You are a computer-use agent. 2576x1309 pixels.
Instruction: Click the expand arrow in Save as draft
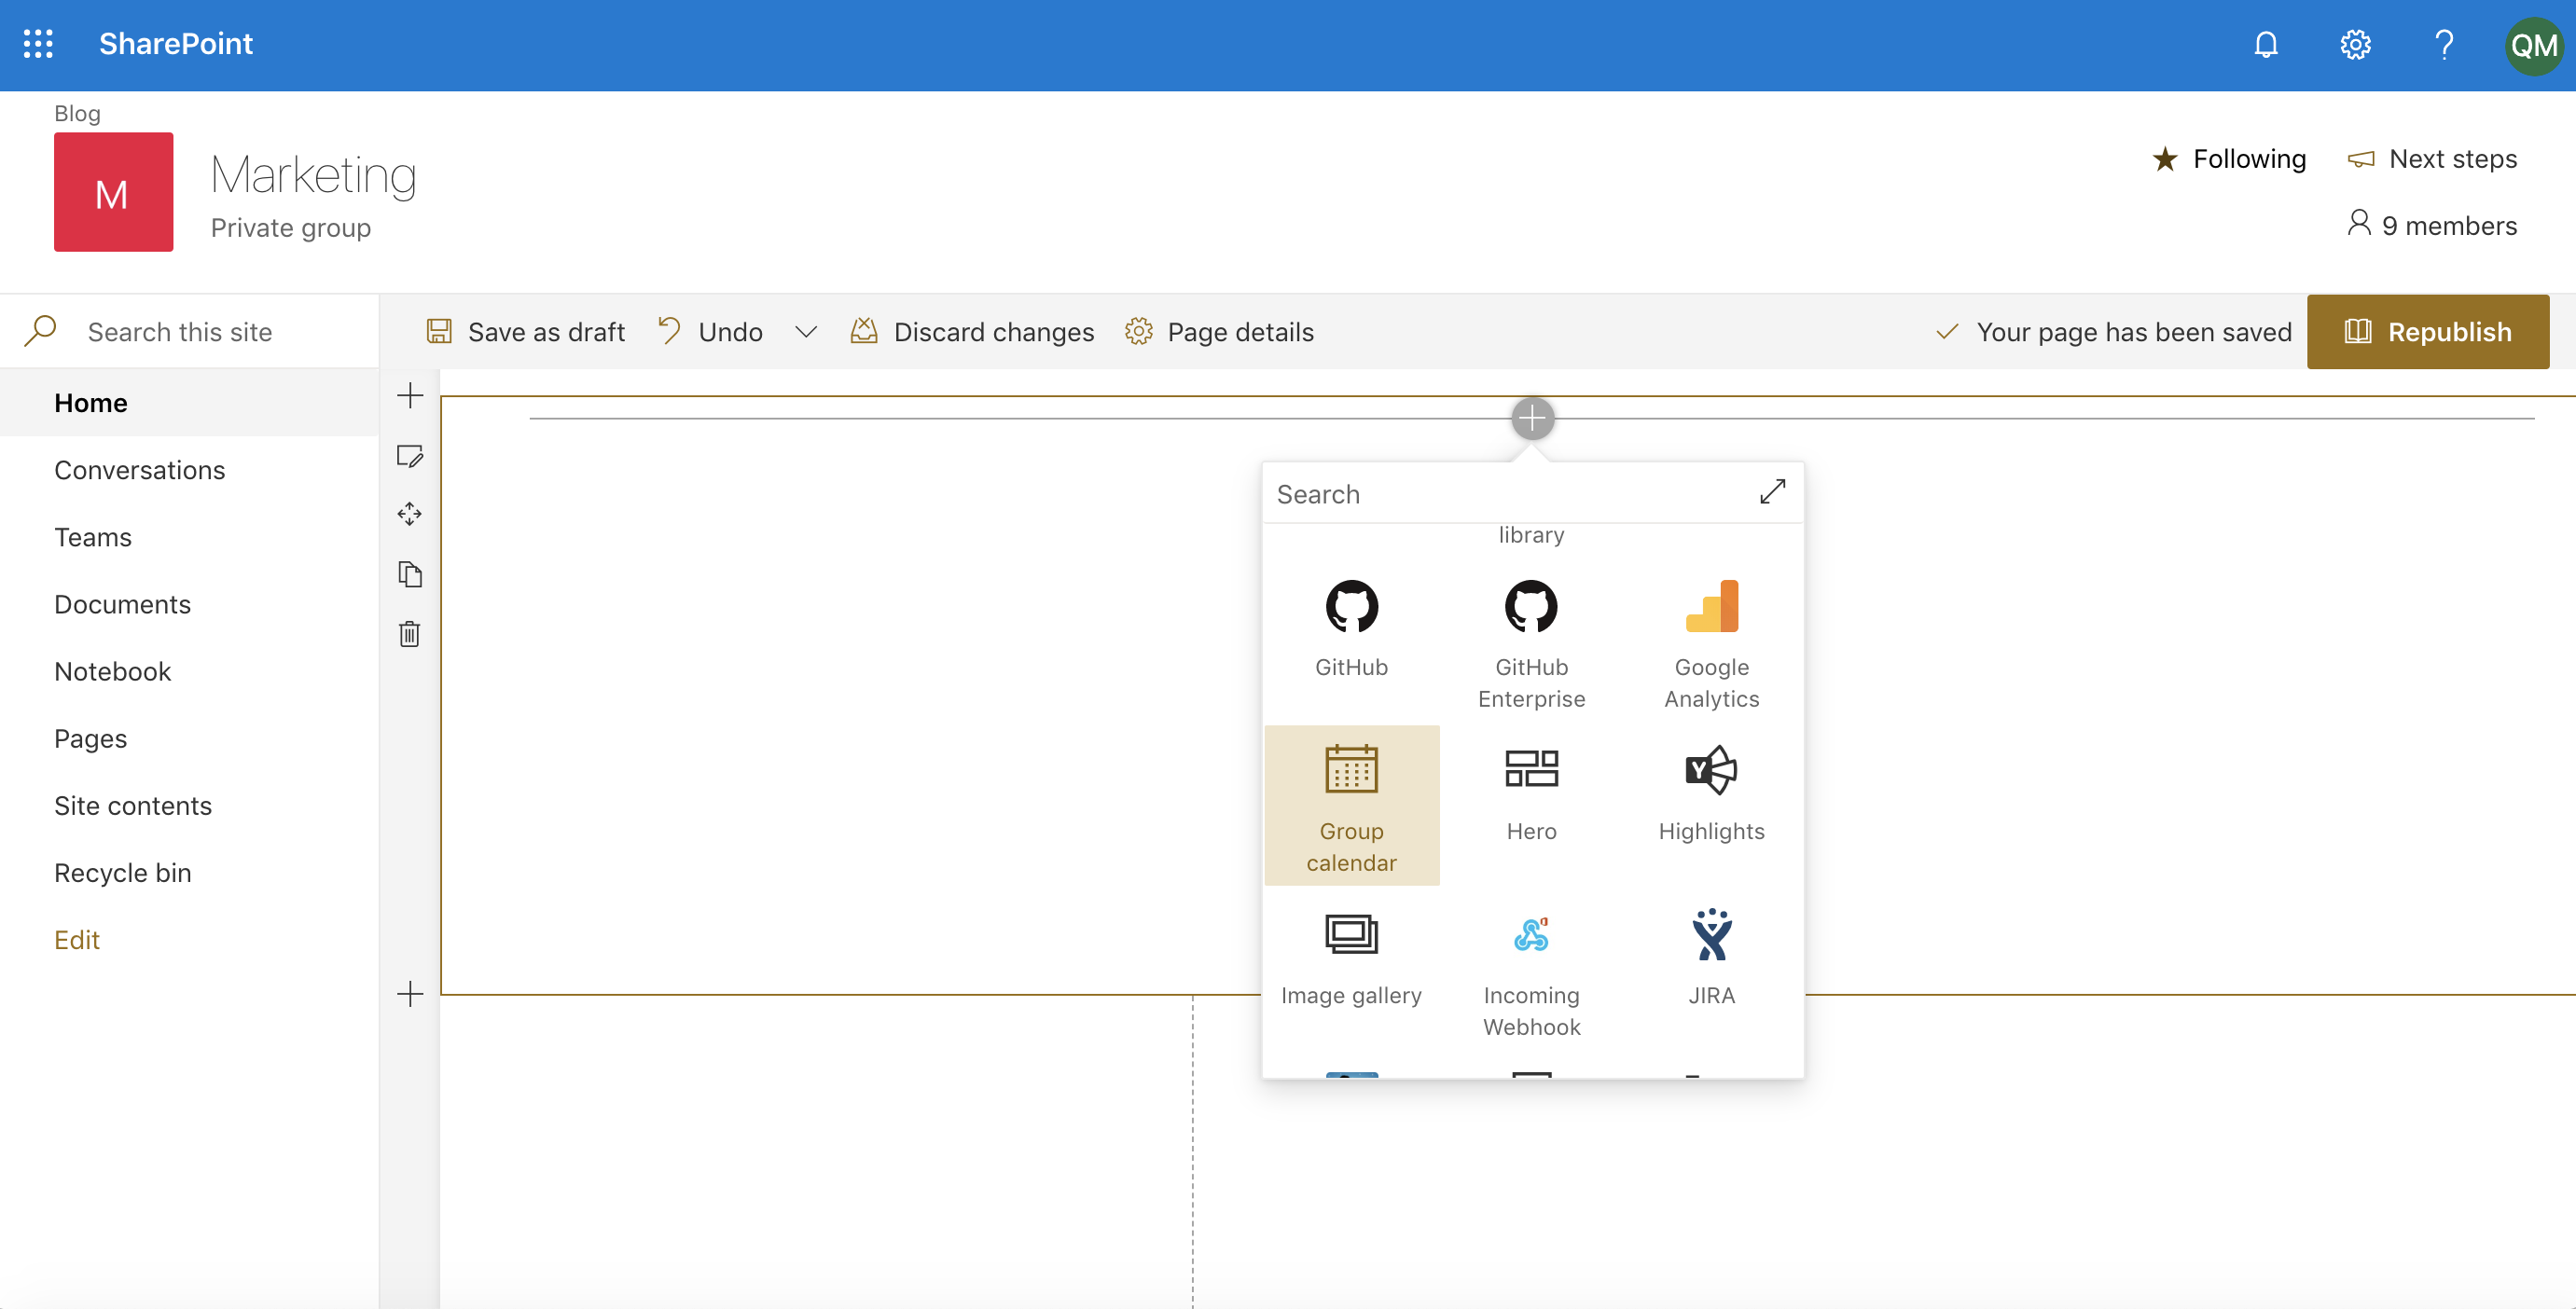(807, 331)
